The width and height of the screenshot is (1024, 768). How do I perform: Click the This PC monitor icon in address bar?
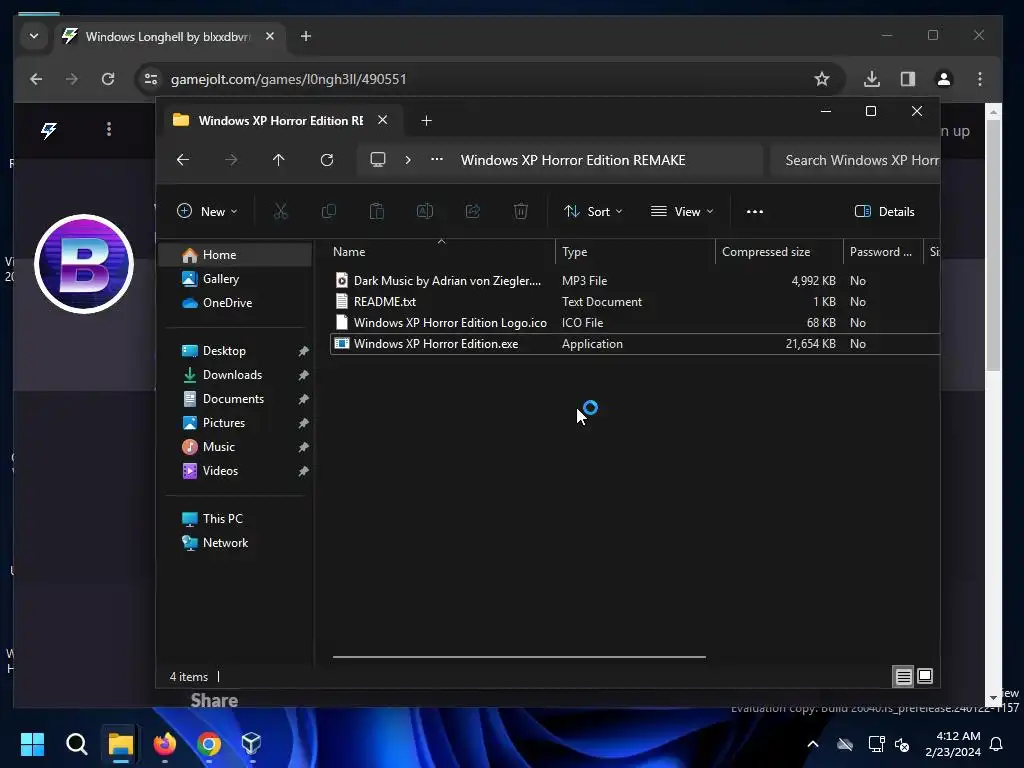click(x=378, y=160)
